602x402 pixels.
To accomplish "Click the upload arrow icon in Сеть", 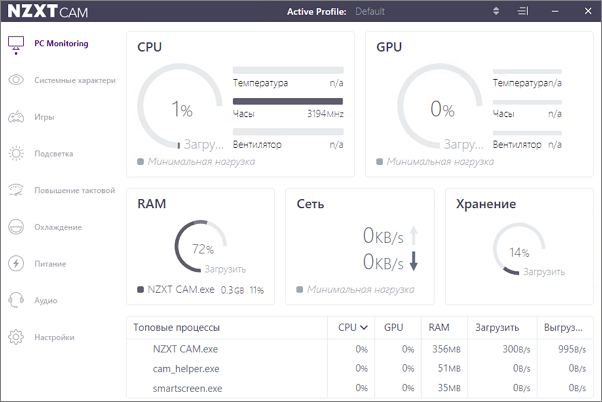I will pos(413,235).
